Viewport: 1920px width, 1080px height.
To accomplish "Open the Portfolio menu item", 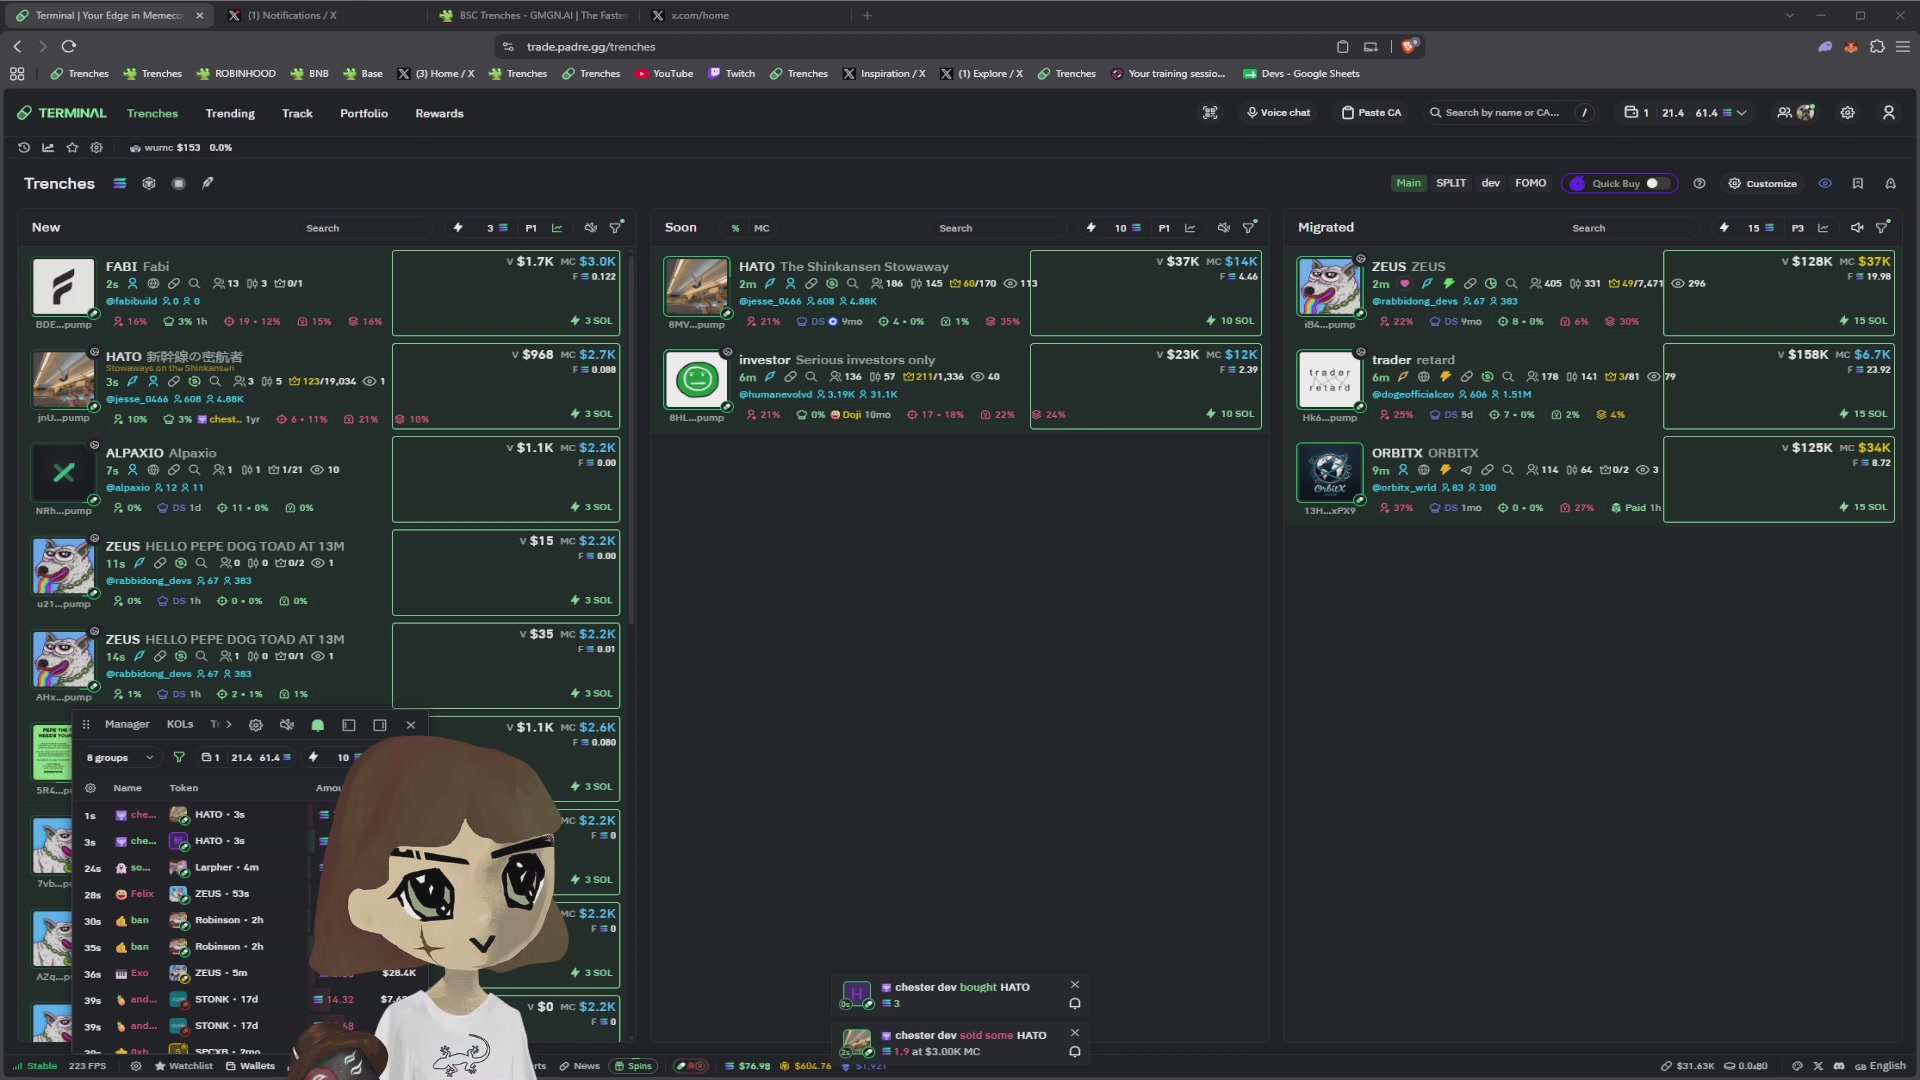I will tap(363, 113).
